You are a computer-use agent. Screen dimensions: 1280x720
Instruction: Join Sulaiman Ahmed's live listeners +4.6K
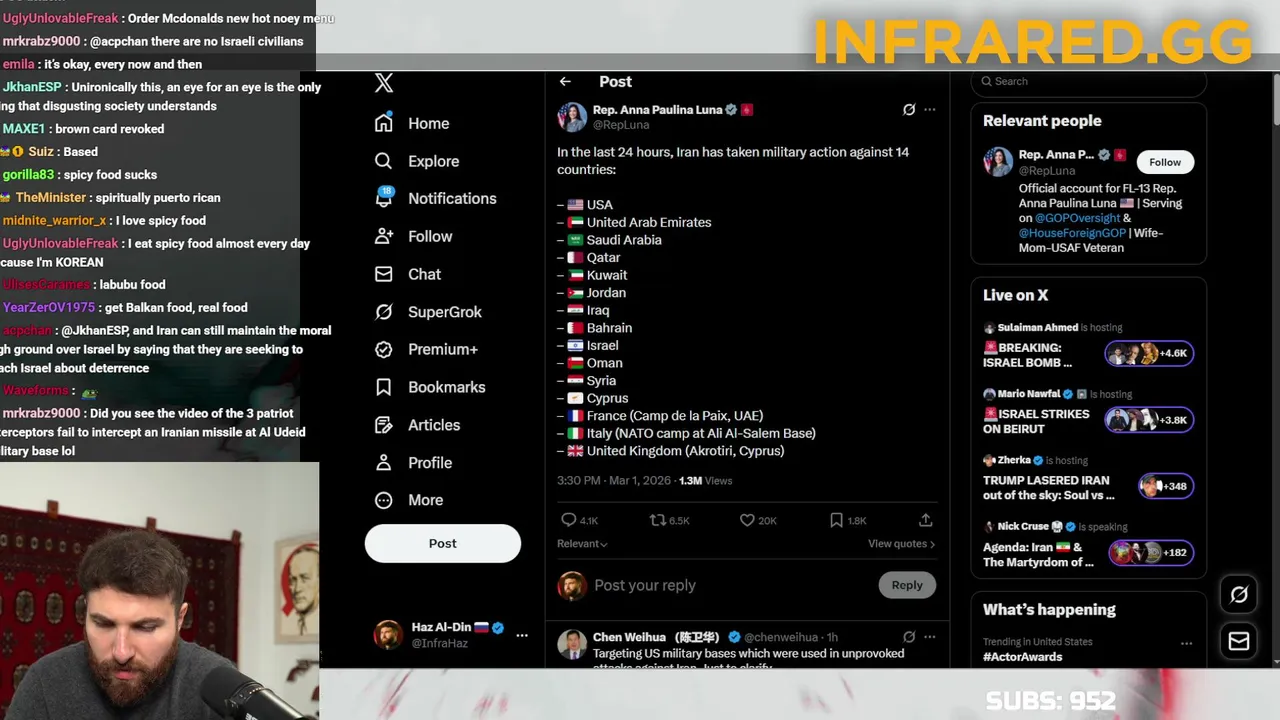click(x=1149, y=353)
